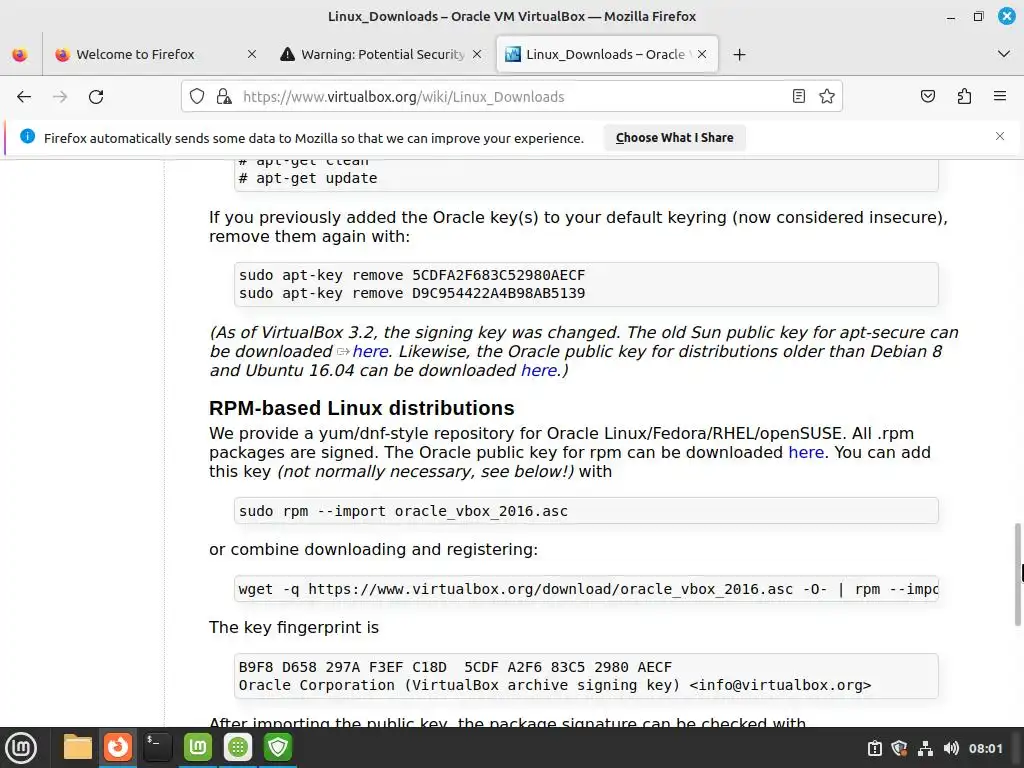Open the network connections tray icon
Screen dimensions: 1024x768
click(x=925, y=748)
